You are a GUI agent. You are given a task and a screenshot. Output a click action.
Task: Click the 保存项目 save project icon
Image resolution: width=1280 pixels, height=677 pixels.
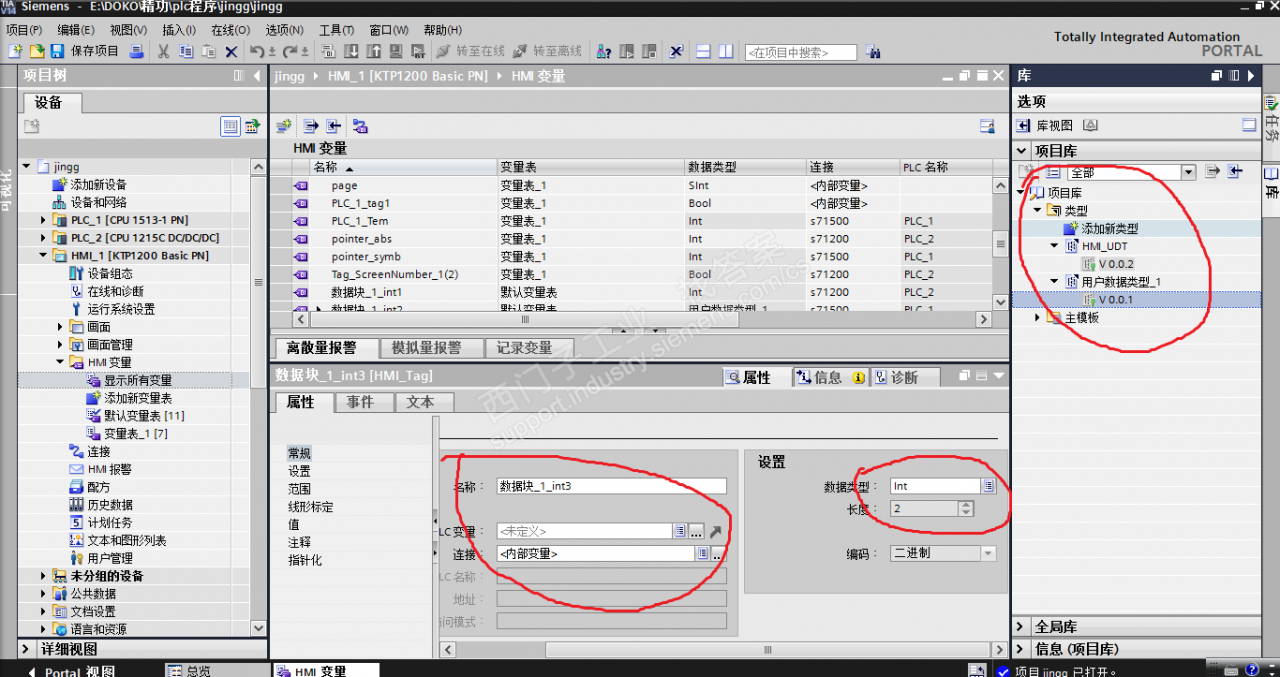pos(57,51)
